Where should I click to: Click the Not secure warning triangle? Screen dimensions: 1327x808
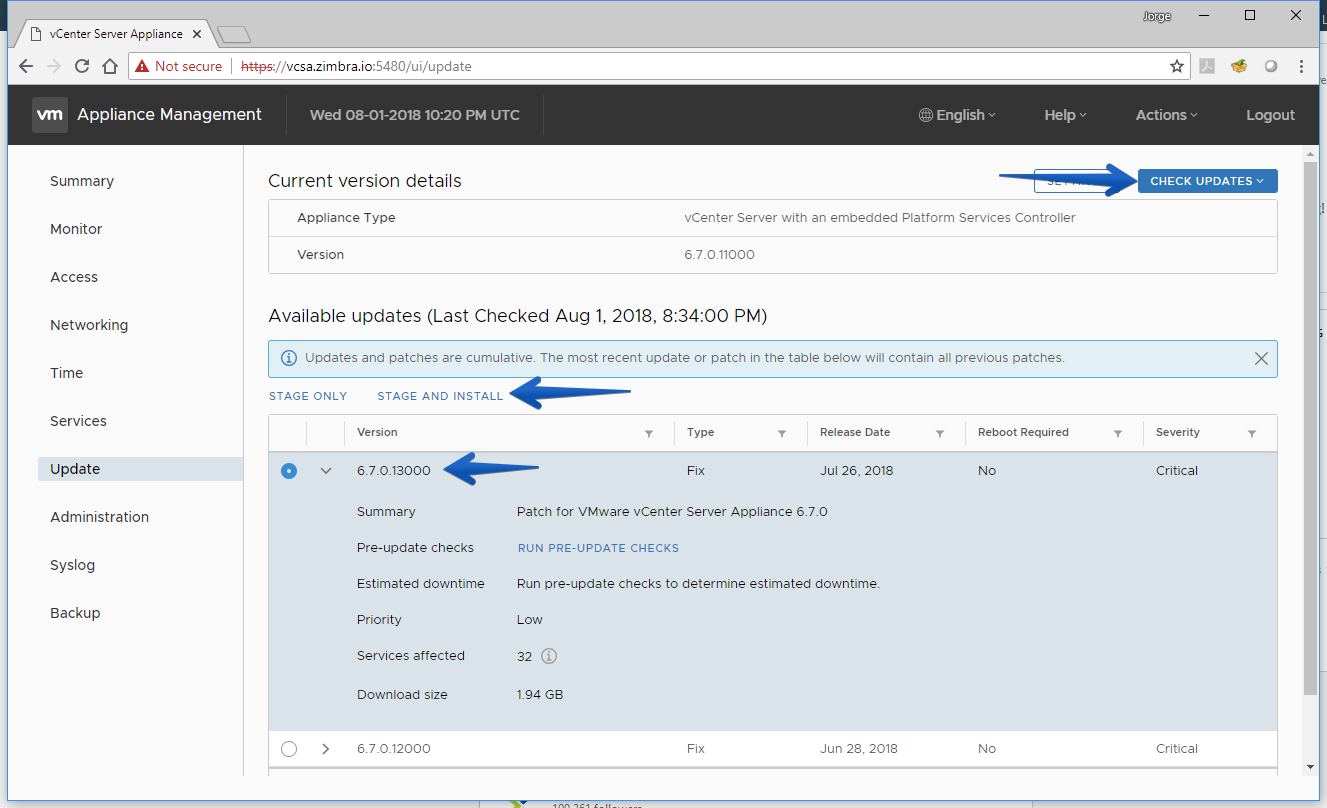[x=142, y=66]
